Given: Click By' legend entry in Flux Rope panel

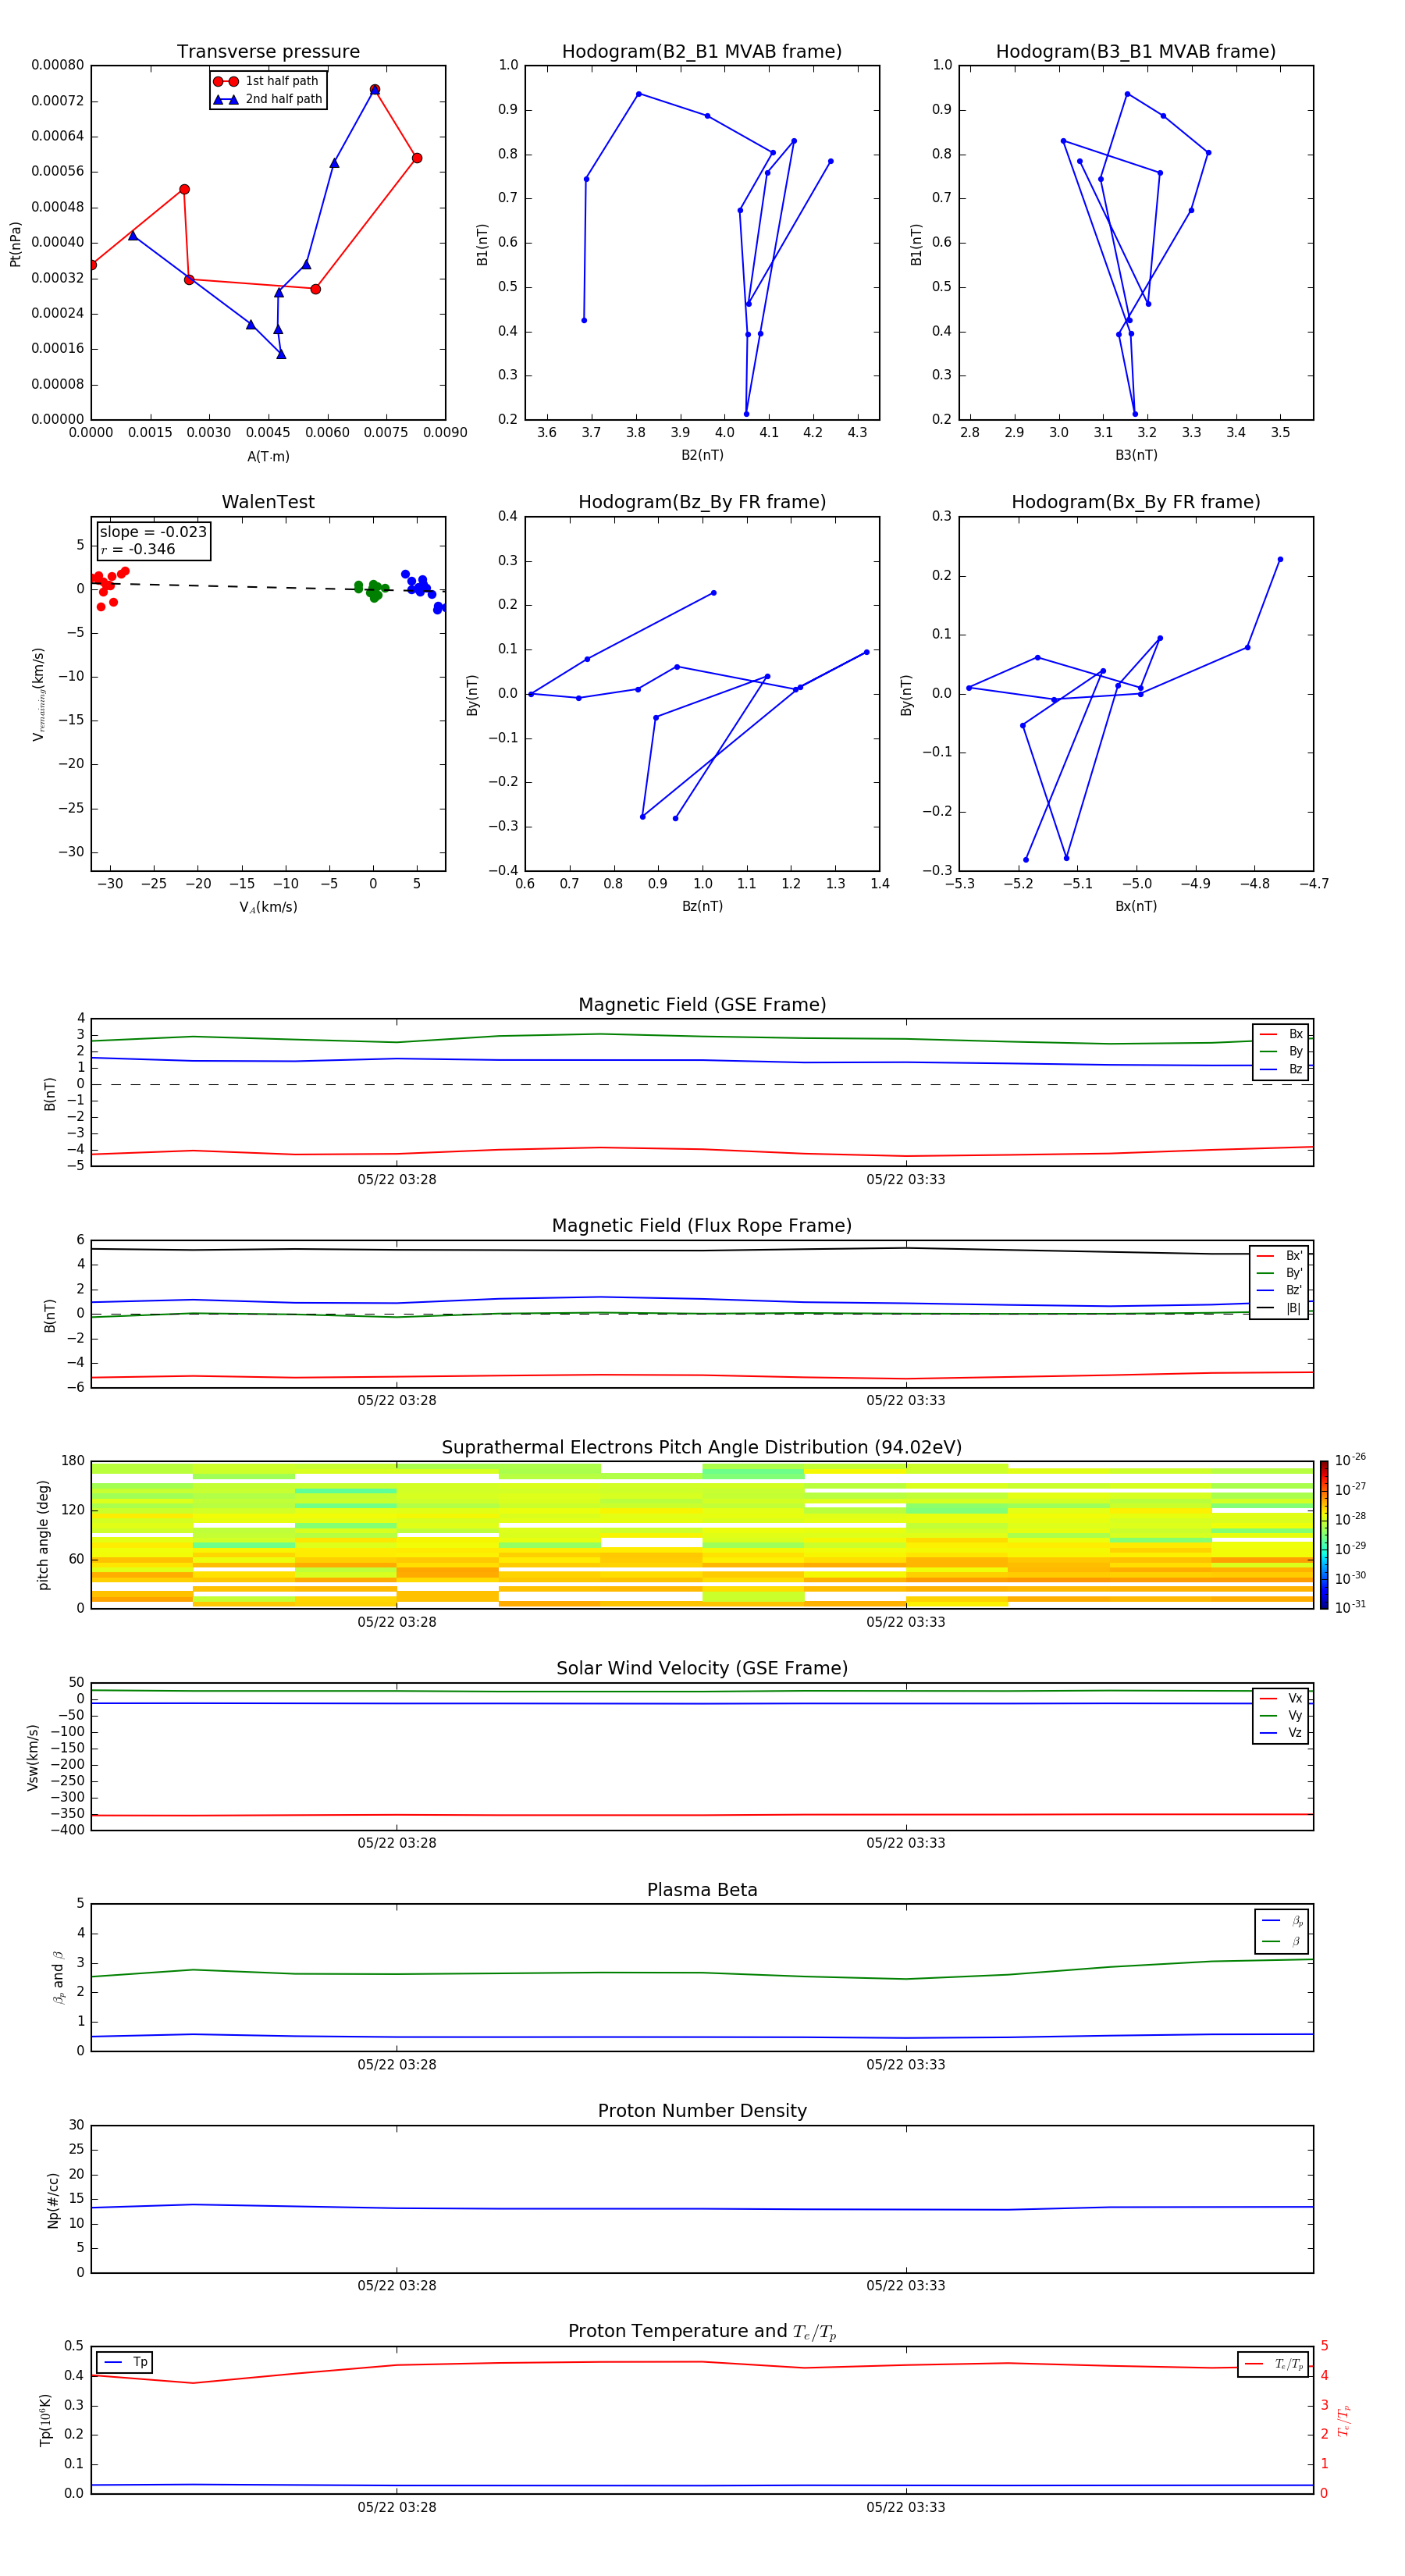Looking at the screenshot, I should tap(1279, 1273).
